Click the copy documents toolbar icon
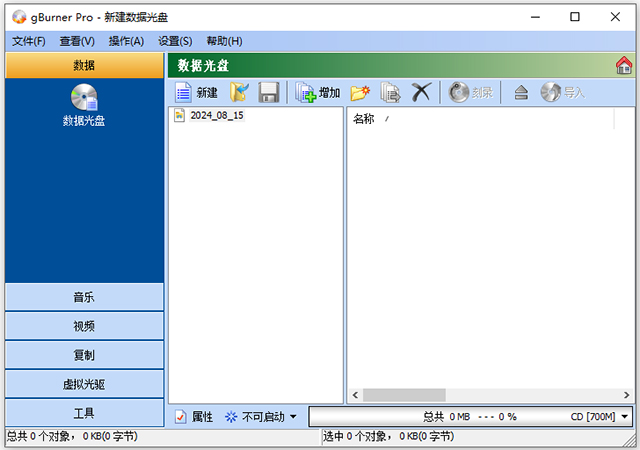Image resolution: width=640 pixels, height=450 pixels. point(390,92)
